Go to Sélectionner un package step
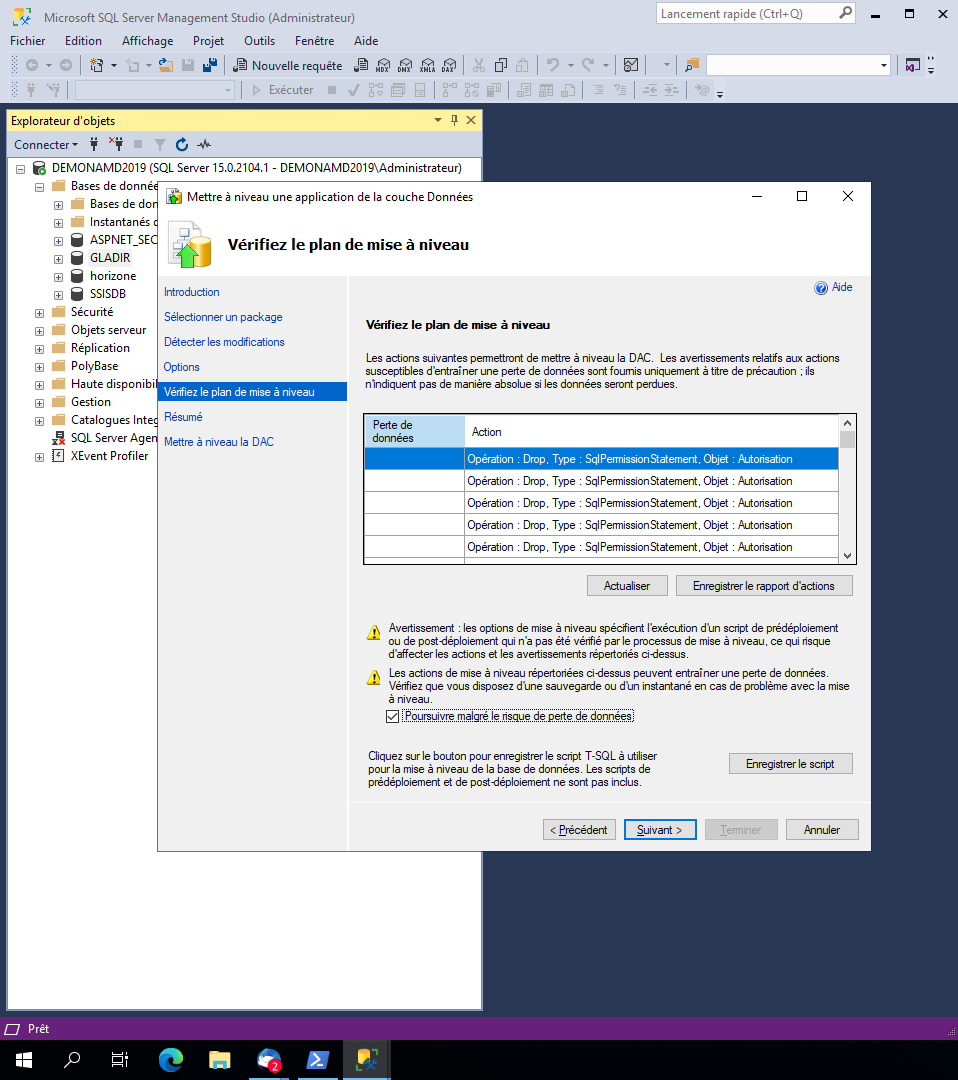Viewport: 958px width, 1080px height. (223, 317)
